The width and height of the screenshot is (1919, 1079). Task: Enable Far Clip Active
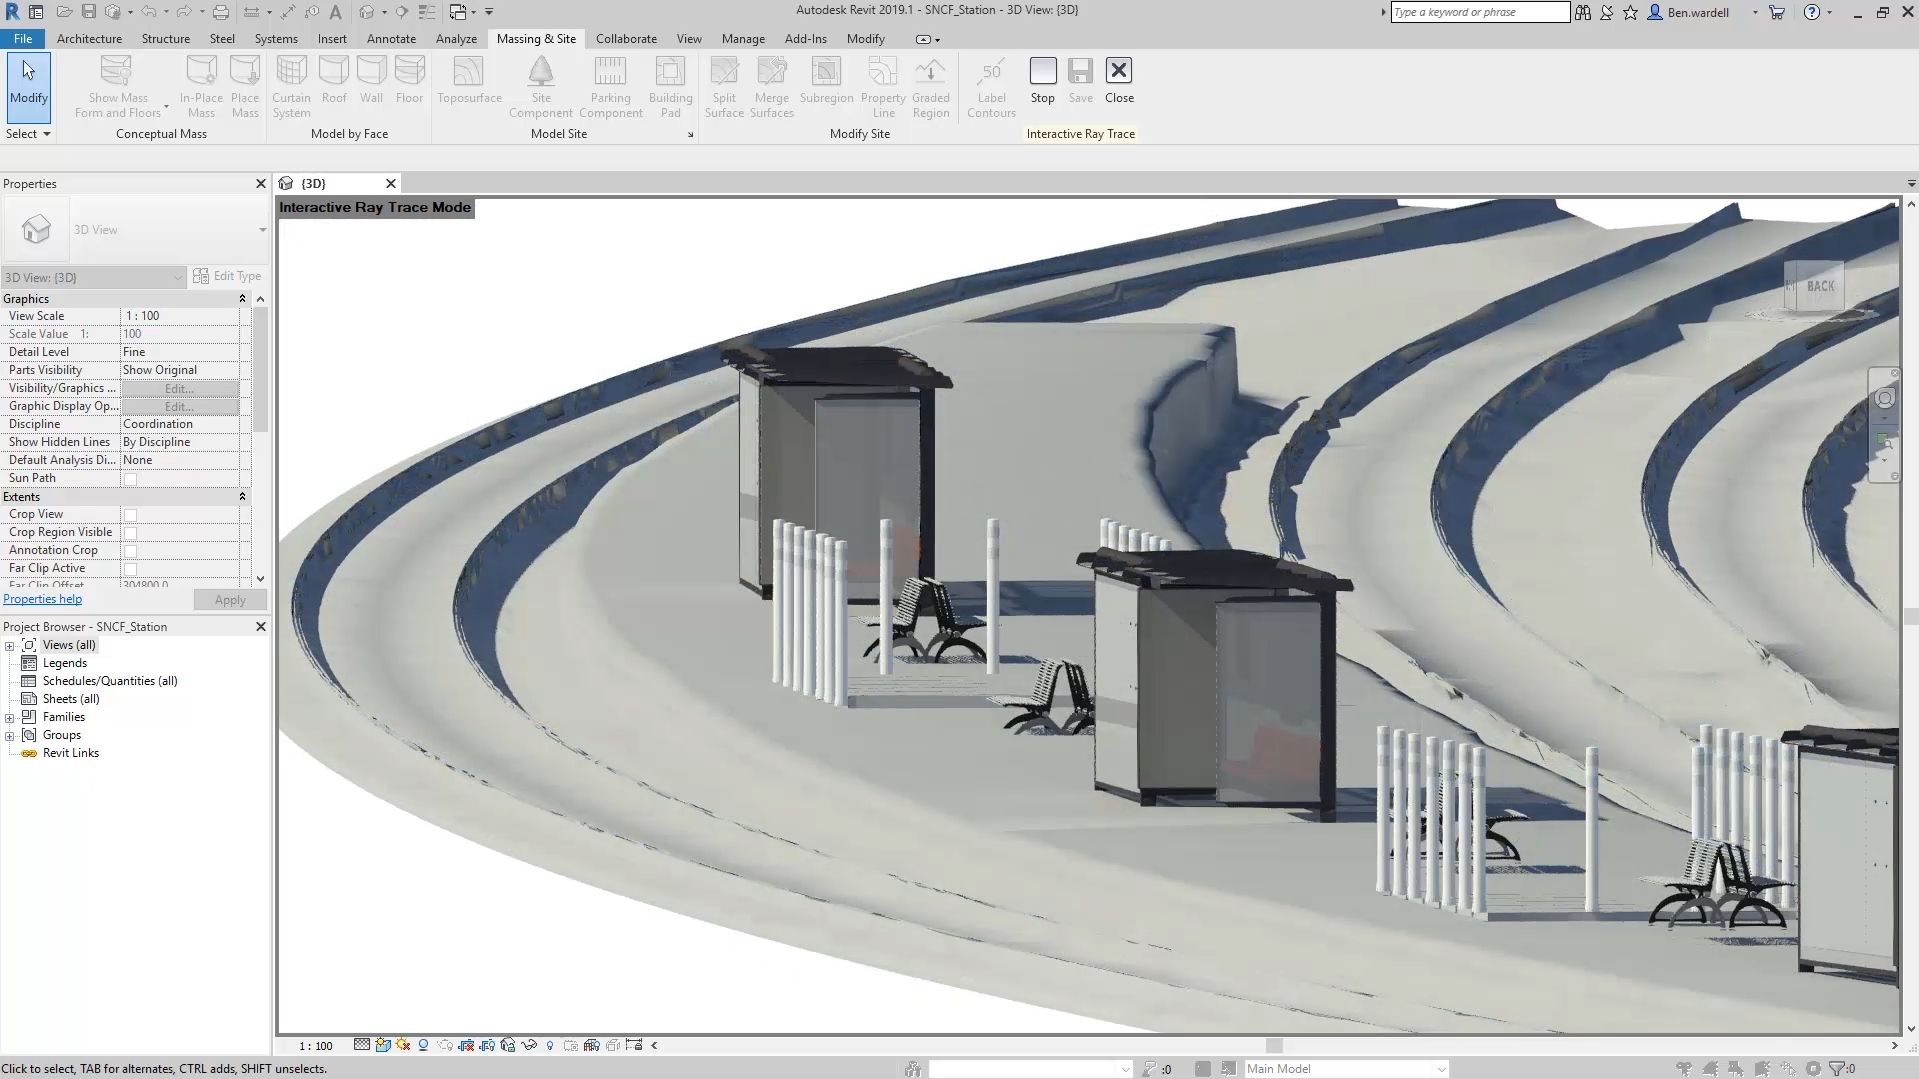[x=131, y=568]
